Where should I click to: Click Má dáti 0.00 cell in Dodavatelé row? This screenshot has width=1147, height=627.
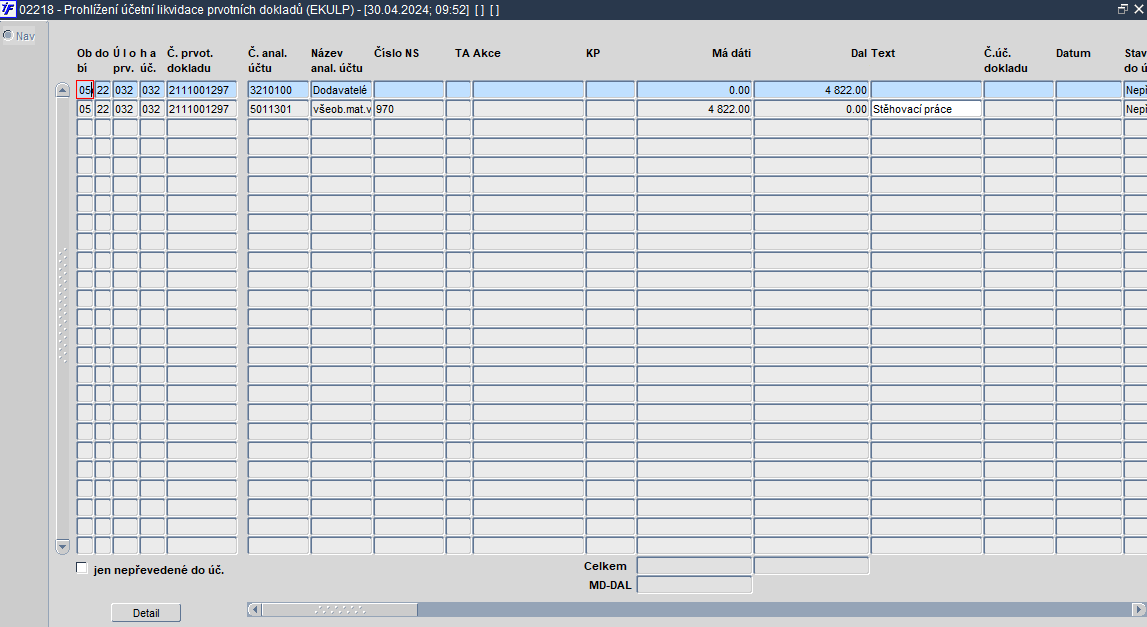pos(694,90)
